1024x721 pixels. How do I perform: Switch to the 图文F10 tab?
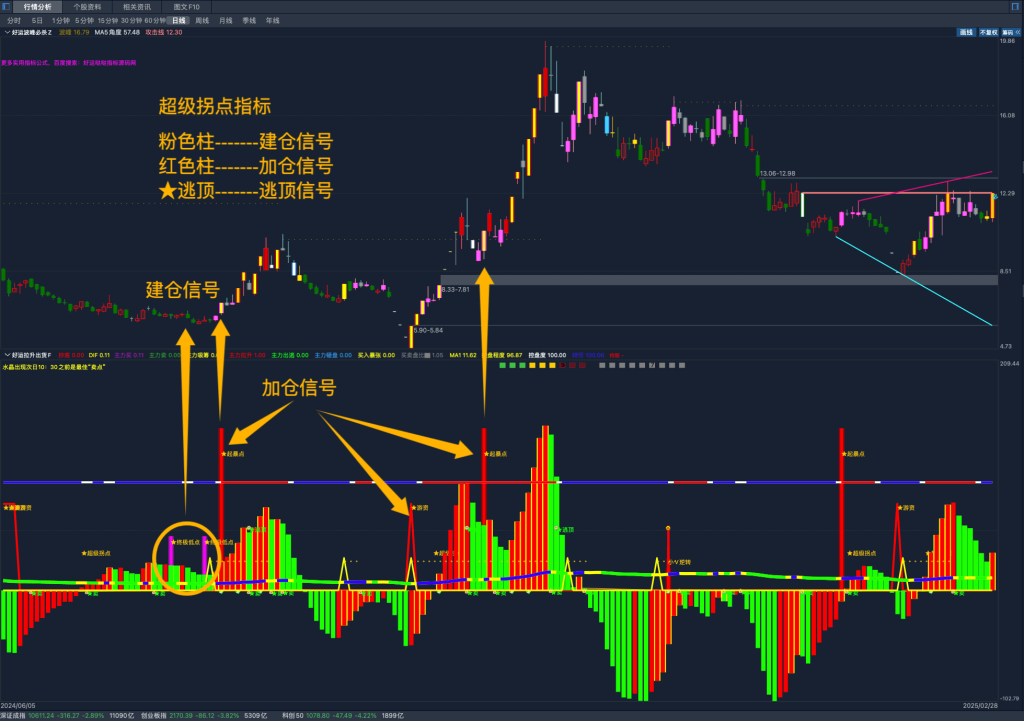(x=187, y=7)
